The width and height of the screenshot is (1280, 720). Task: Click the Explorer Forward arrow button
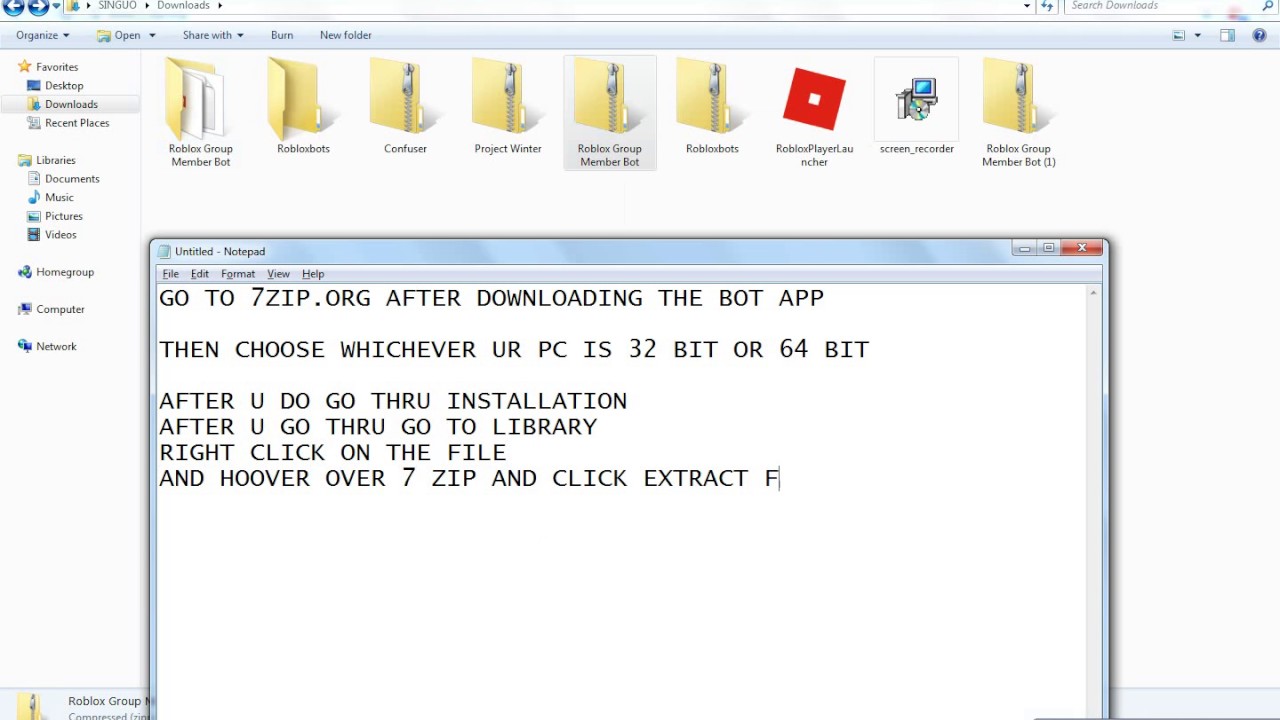(38, 6)
